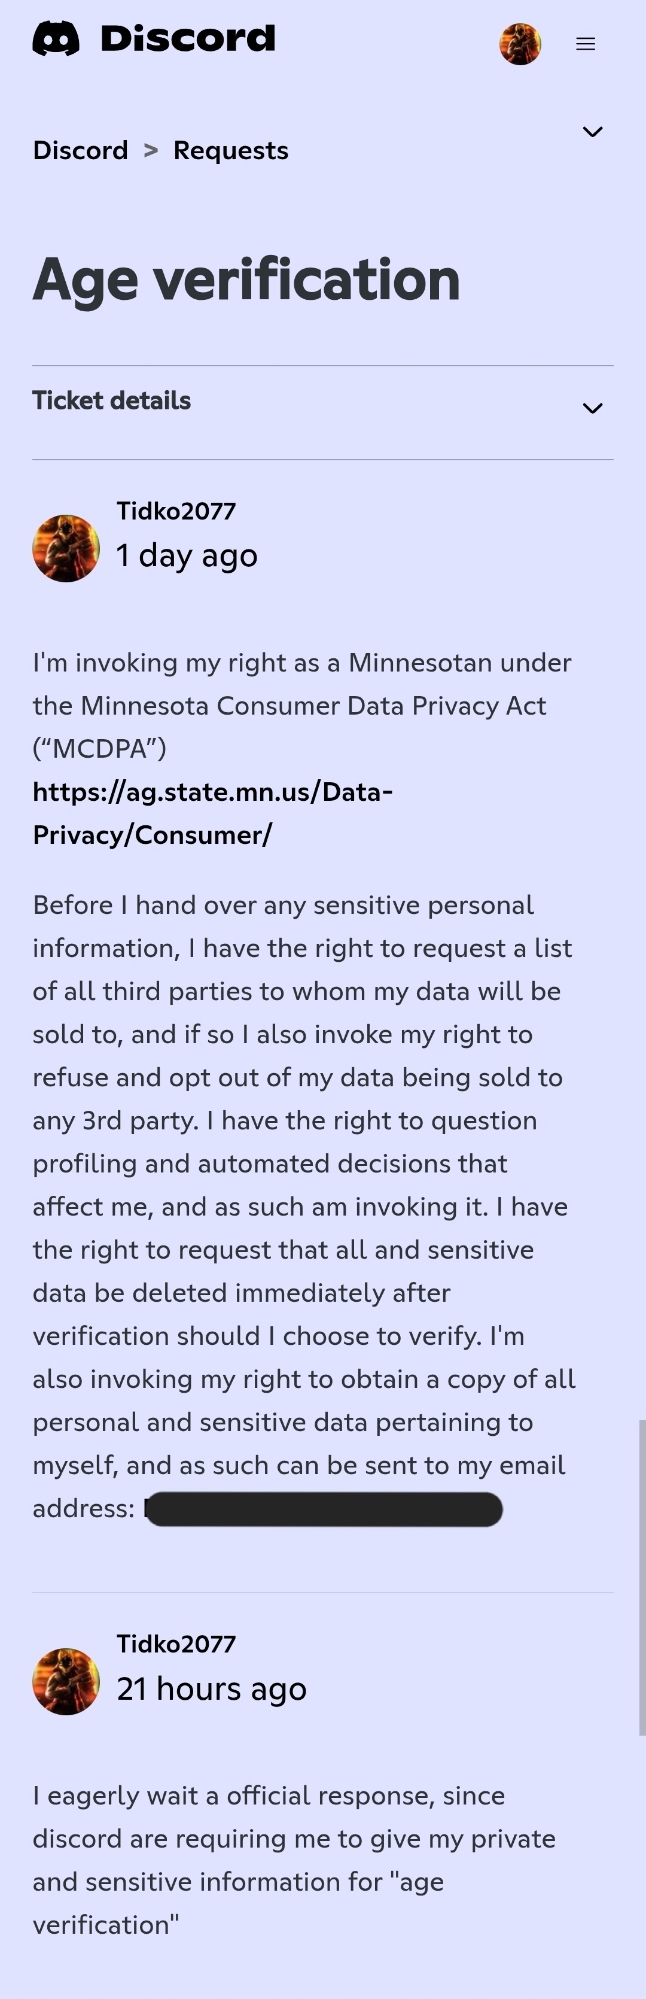Click Tidko2077 username above '21 hours ago'
The width and height of the screenshot is (646, 1999).
[x=176, y=1644]
